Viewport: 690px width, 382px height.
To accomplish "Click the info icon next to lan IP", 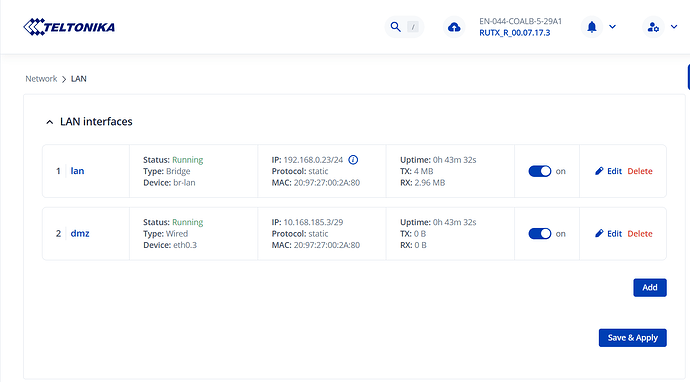I will click(353, 160).
